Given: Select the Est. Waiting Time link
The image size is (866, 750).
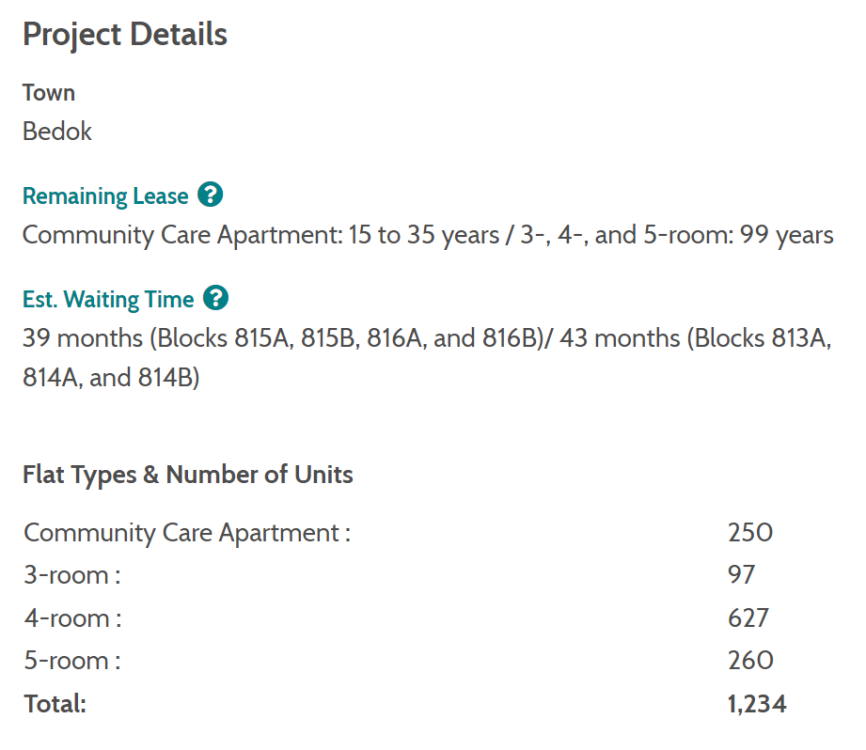Looking at the screenshot, I should pos(108,299).
